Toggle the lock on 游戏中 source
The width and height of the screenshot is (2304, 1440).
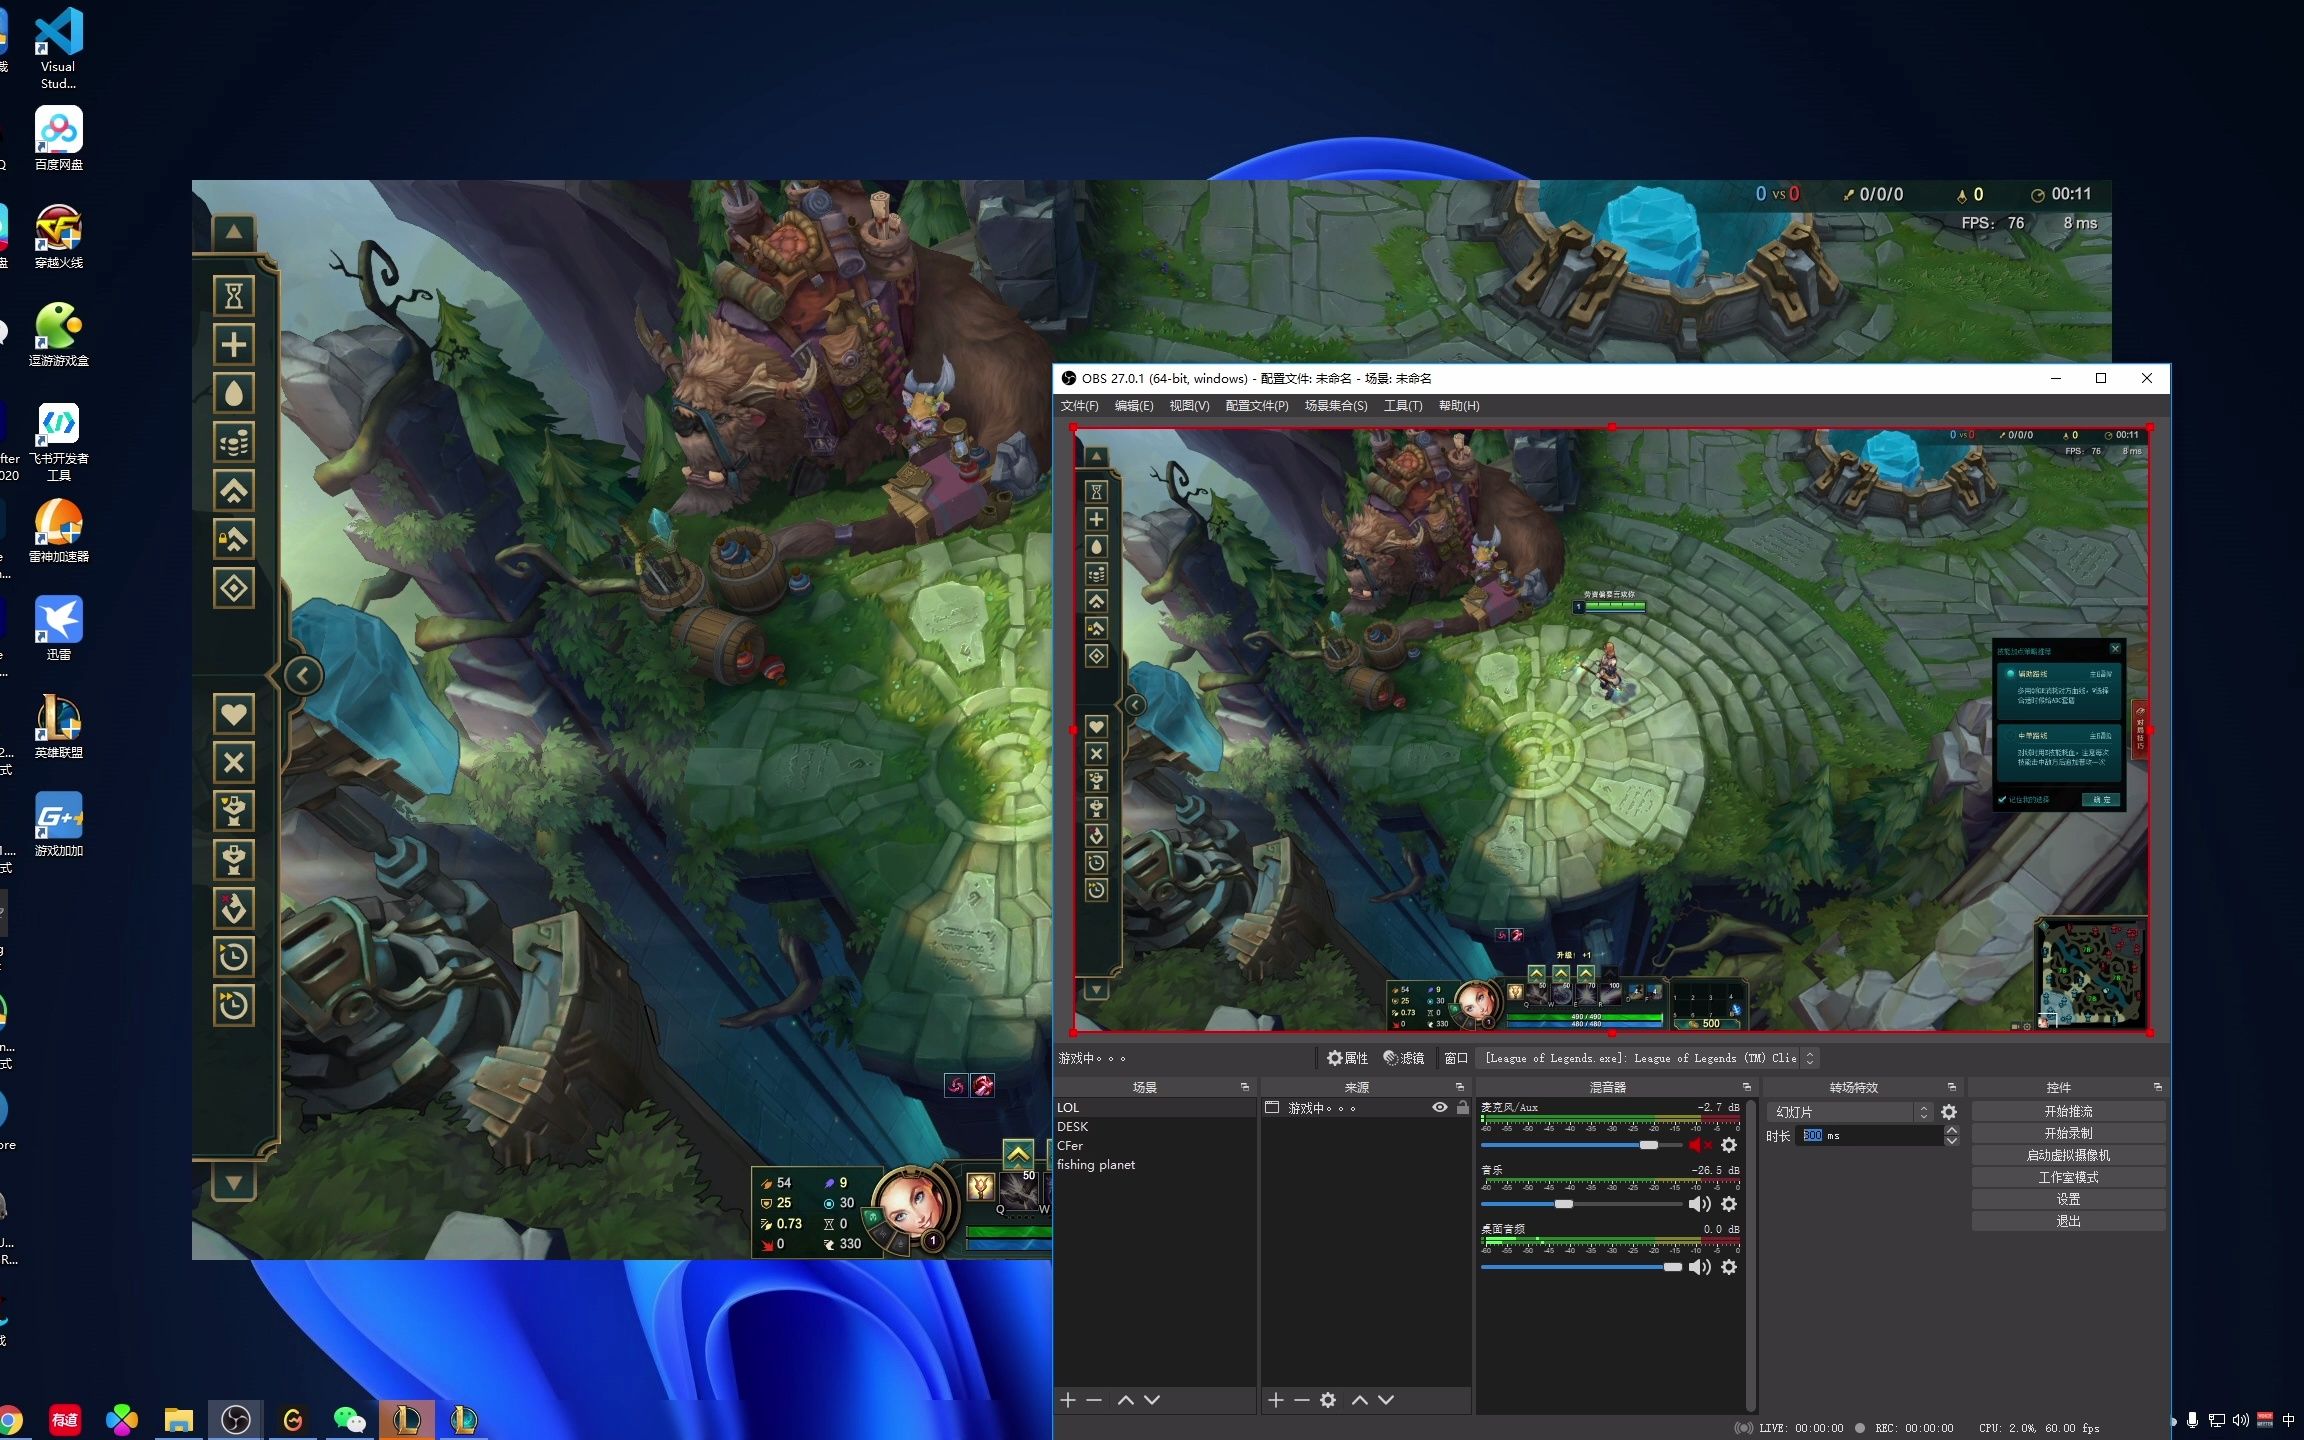click(x=1463, y=1107)
